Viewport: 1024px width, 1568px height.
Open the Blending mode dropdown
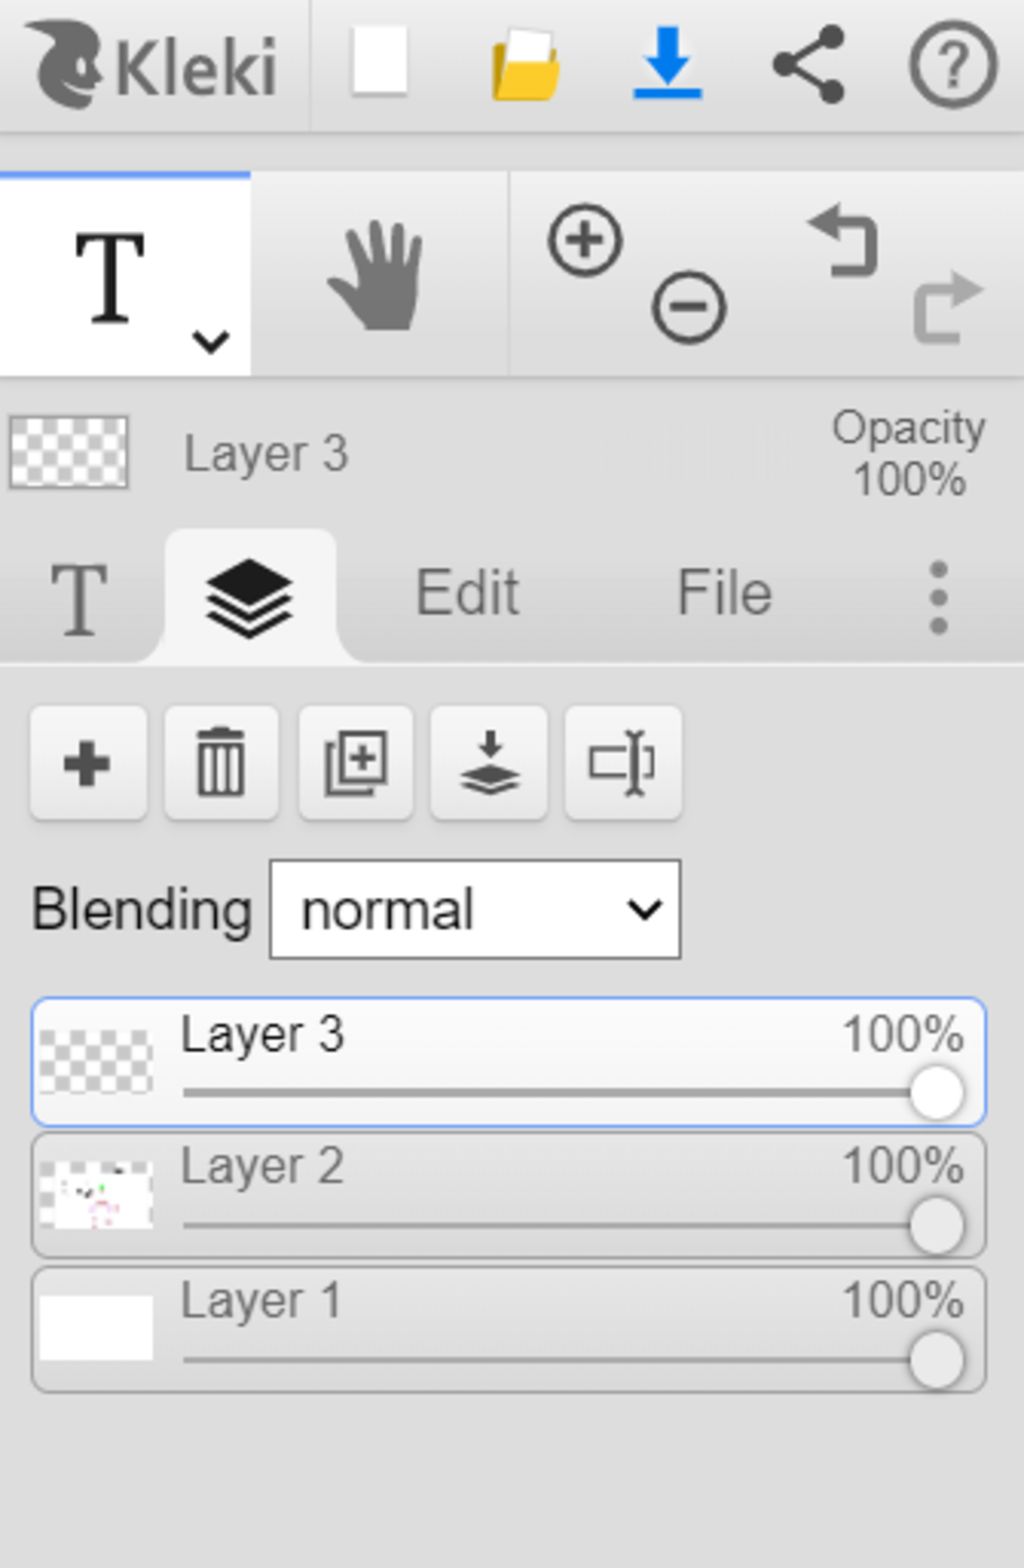475,909
